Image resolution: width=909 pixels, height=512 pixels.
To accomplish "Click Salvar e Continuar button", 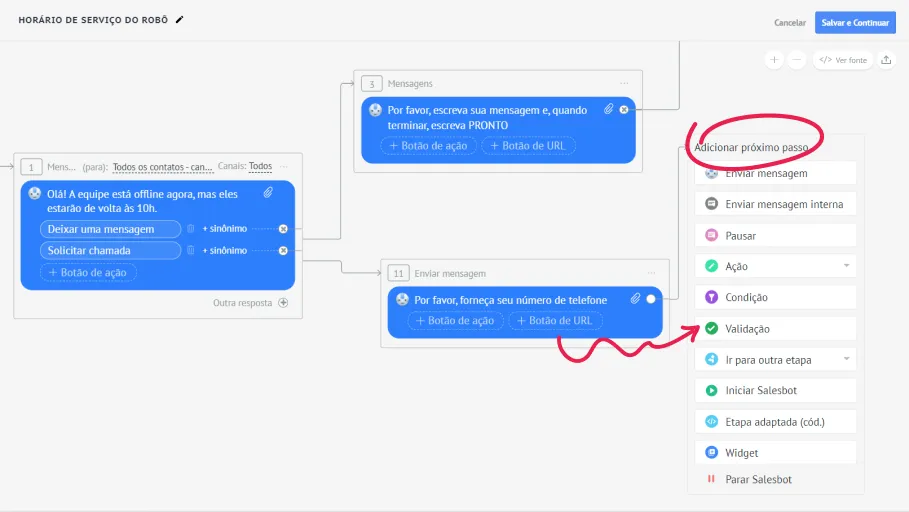I will [x=855, y=23].
